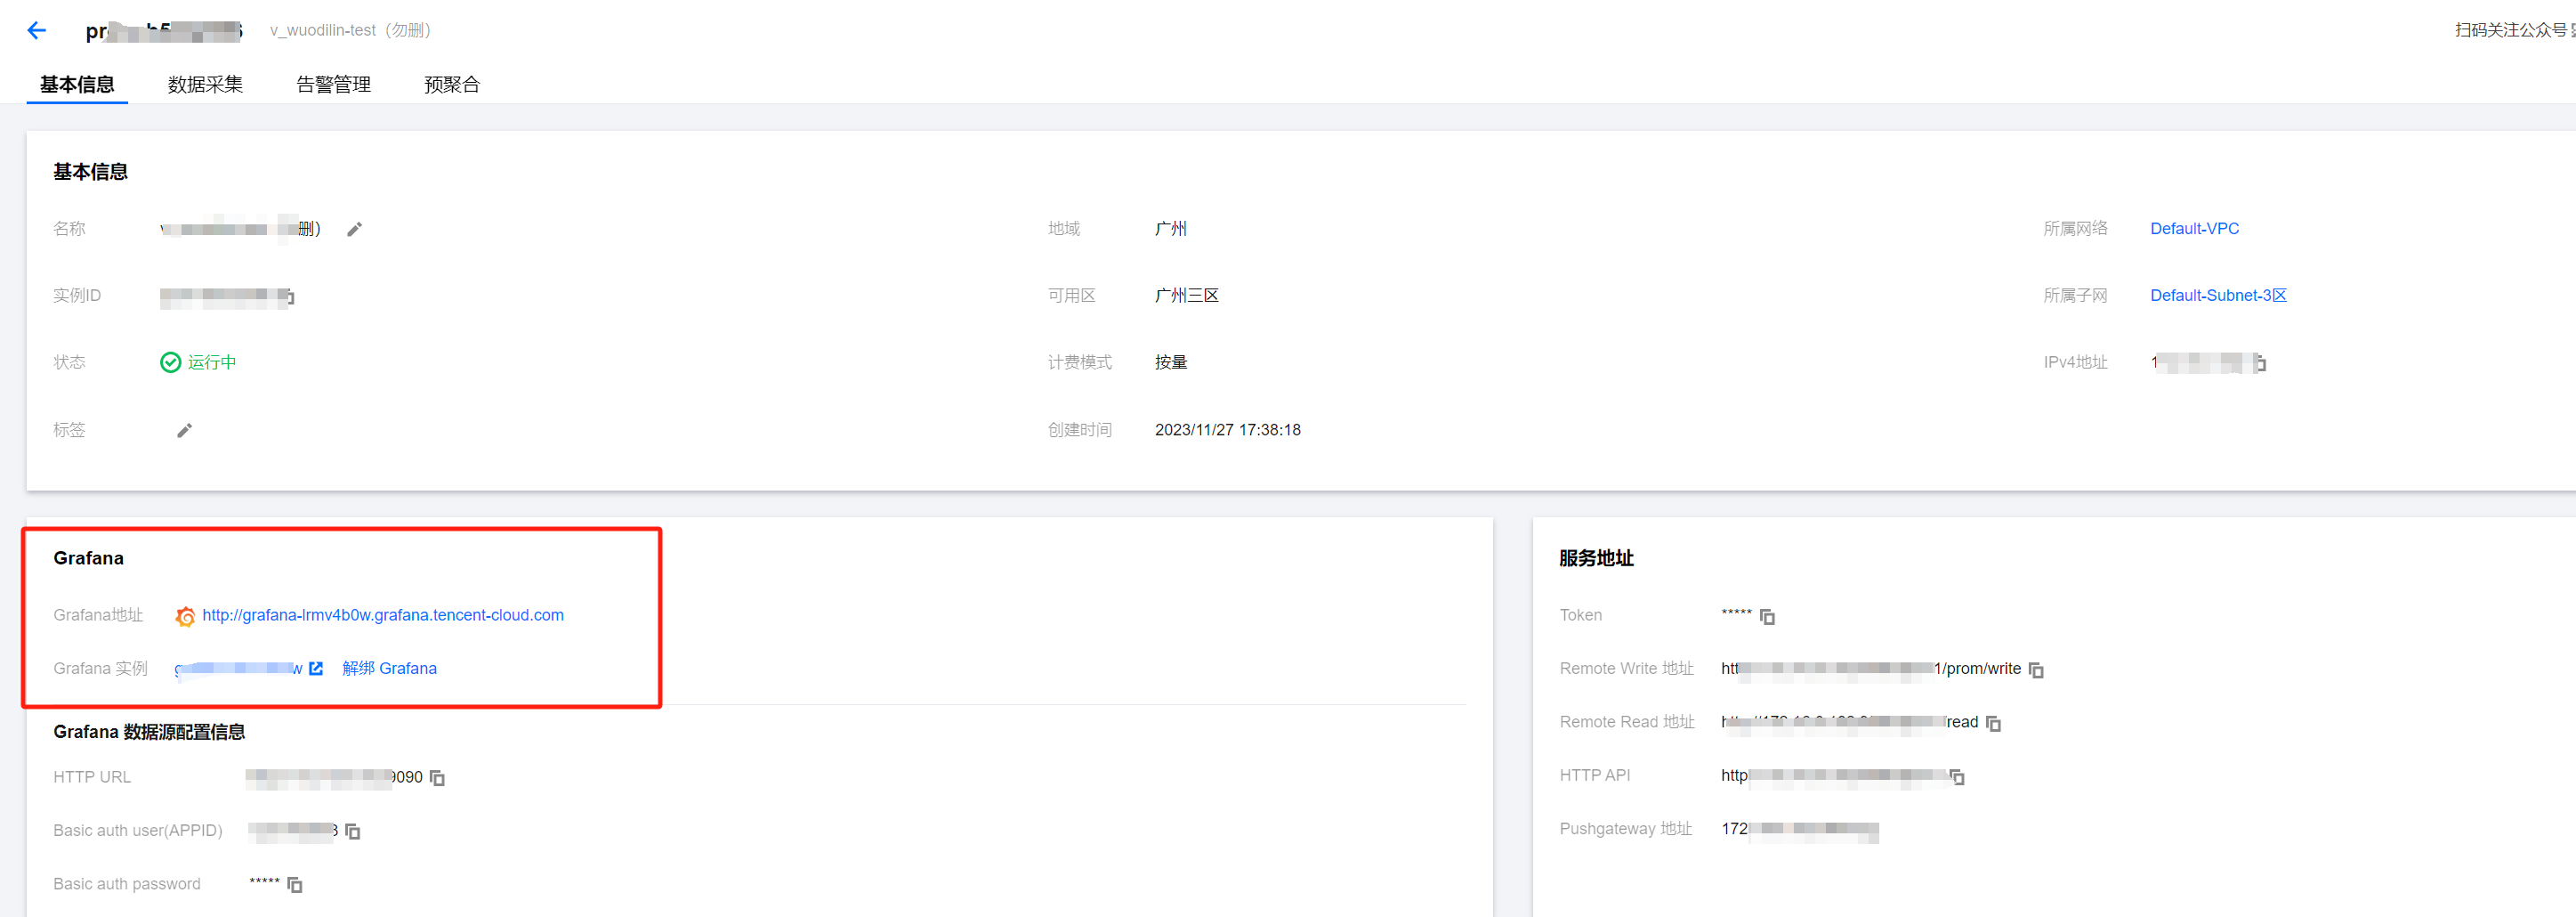Screen dimensions: 2576x917
Task: Select the 预聚合 tab
Action: point(452,84)
